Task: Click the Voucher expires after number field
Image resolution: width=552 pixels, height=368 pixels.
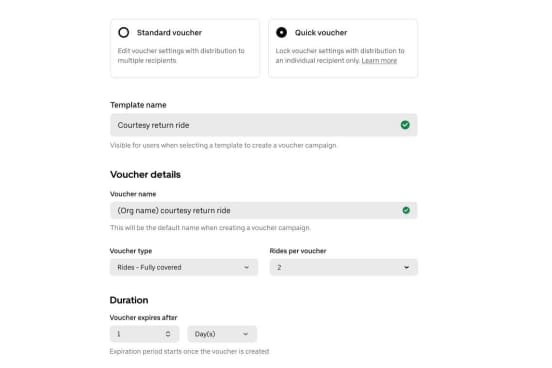Action: [x=144, y=334]
